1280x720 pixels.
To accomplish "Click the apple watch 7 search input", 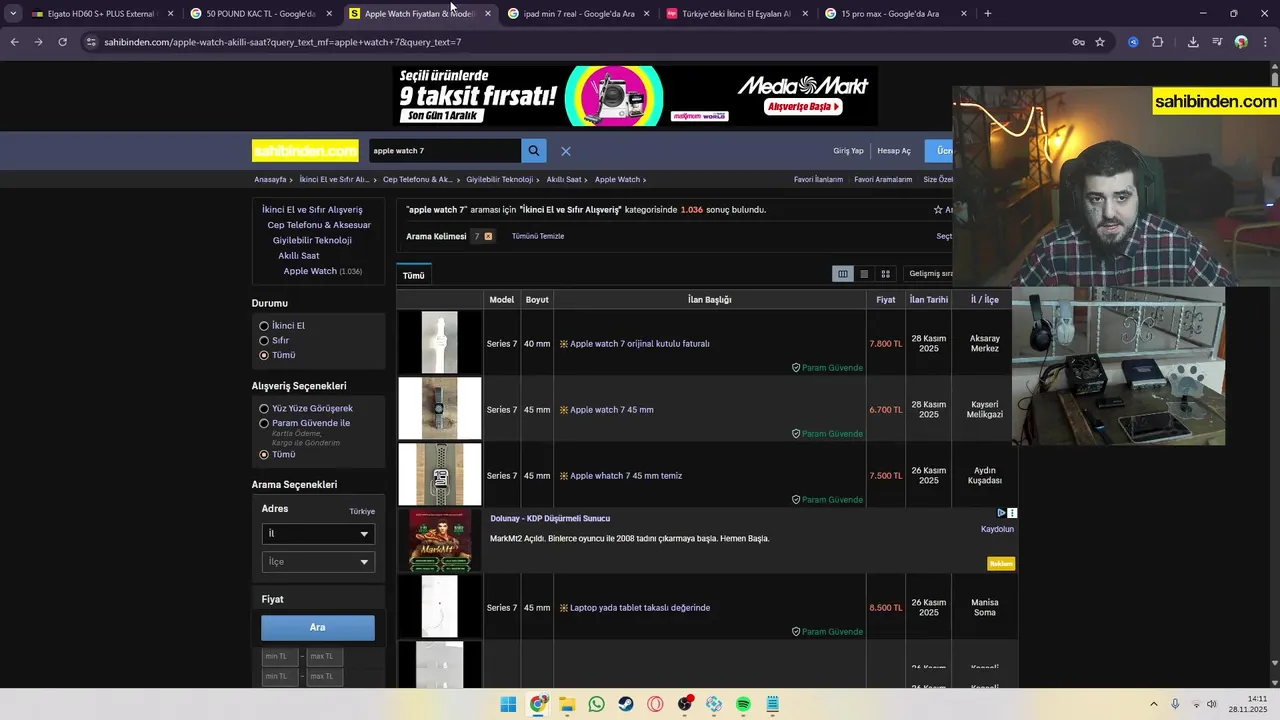I will click(445, 151).
